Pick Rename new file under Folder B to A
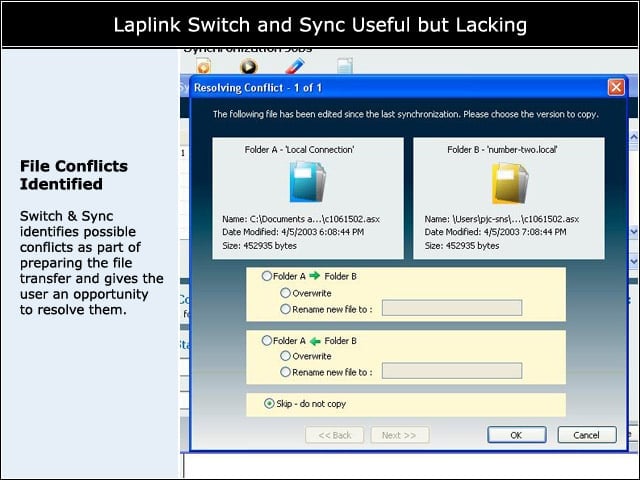 click(285, 372)
